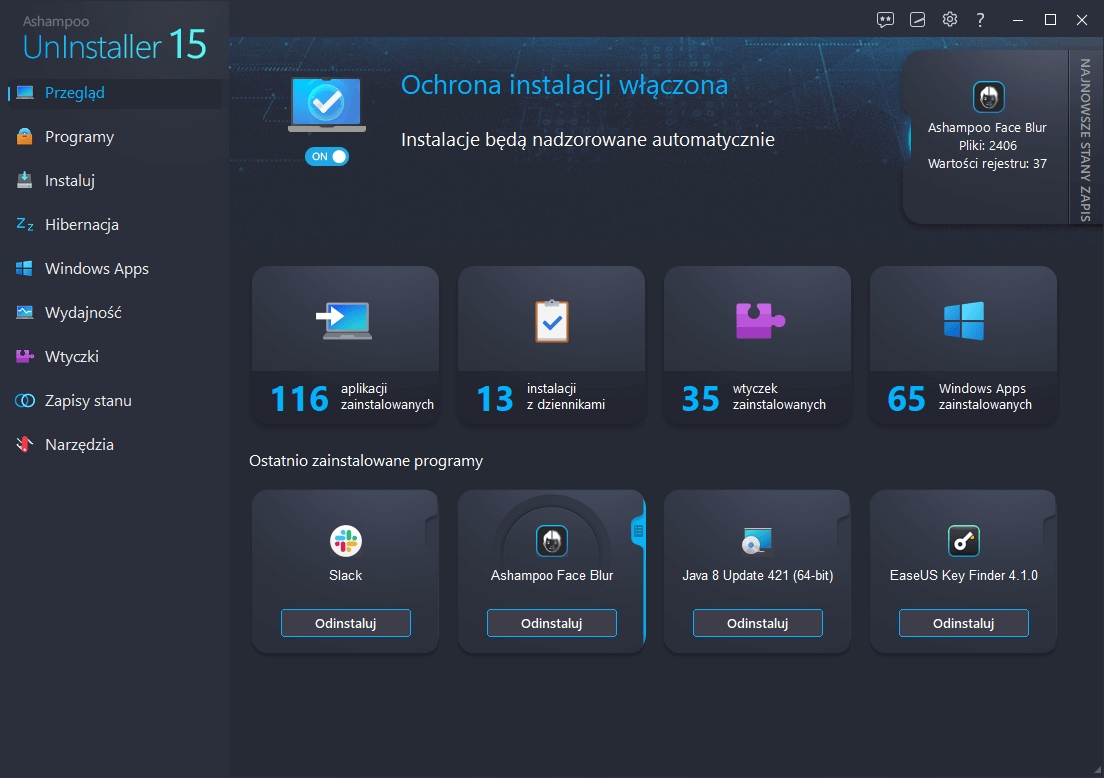Click the window resize grip corner

[1098, 772]
